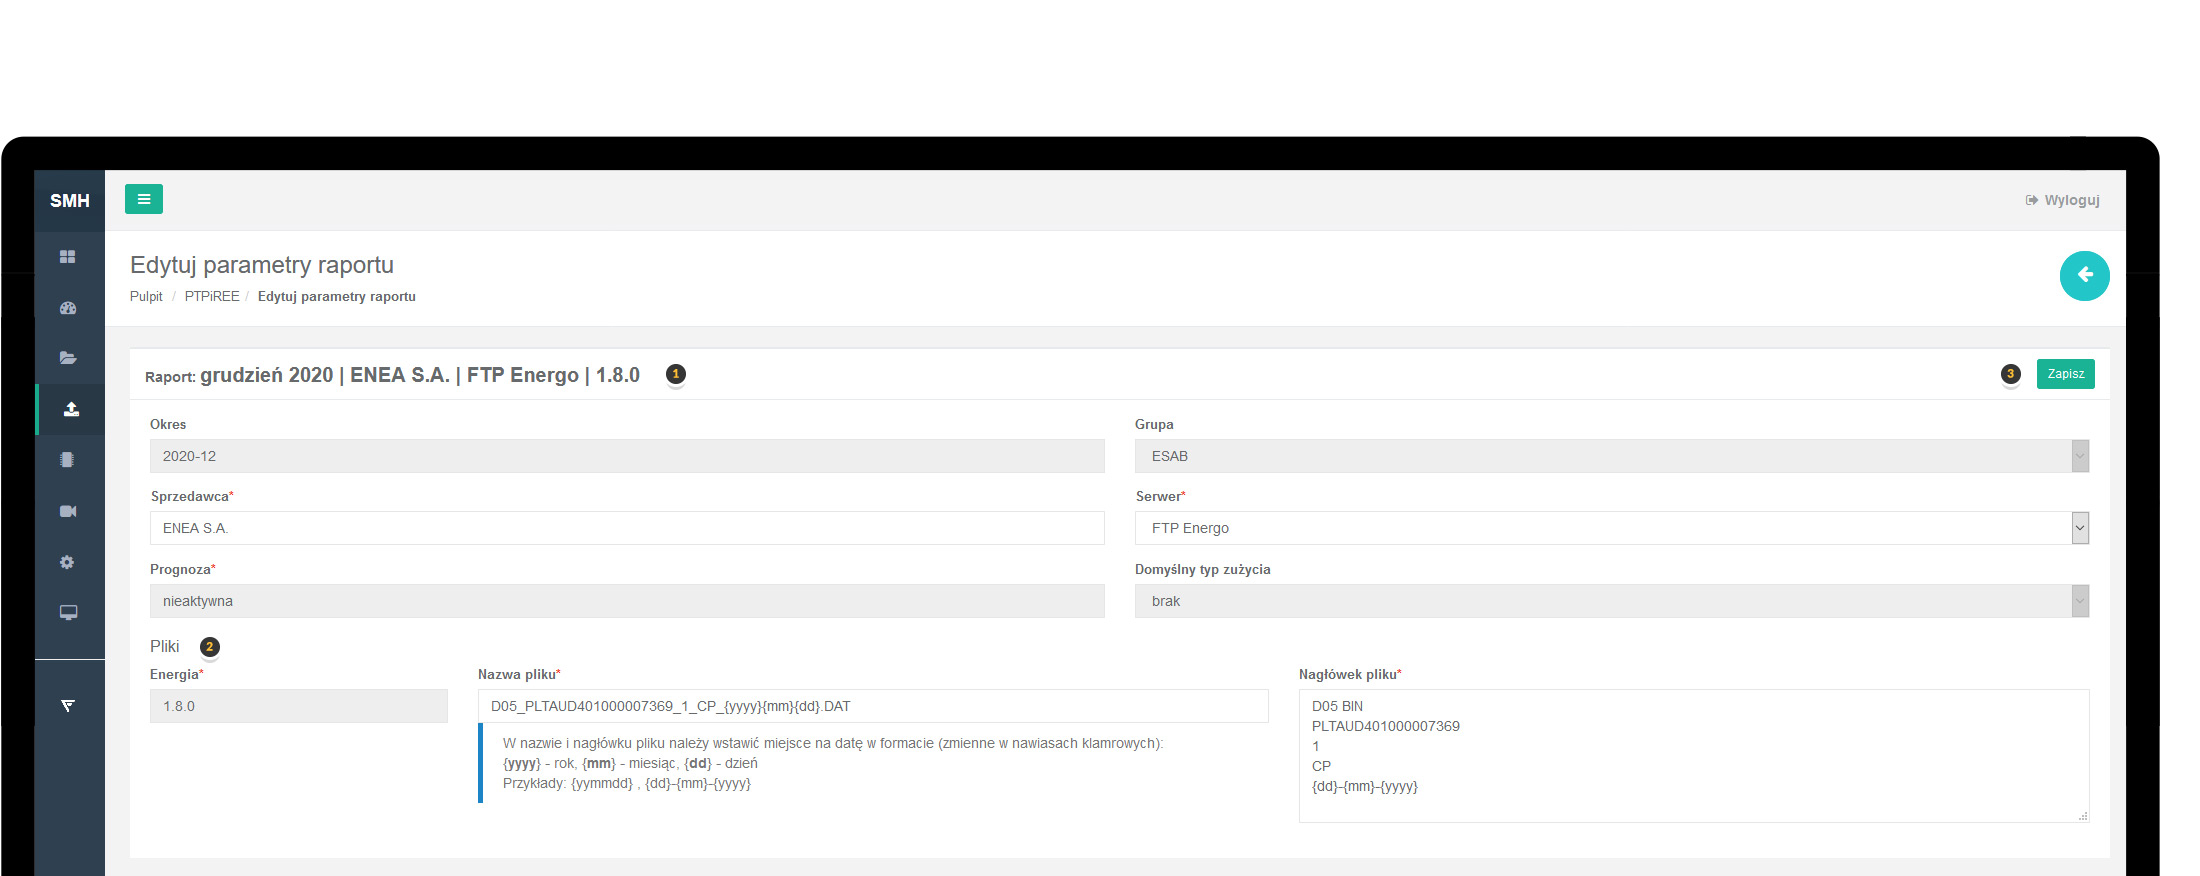This screenshot has height=876, width=2200.
Task: Open settings gear in the sidebar
Action: pyautogui.click(x=67, y=562)
